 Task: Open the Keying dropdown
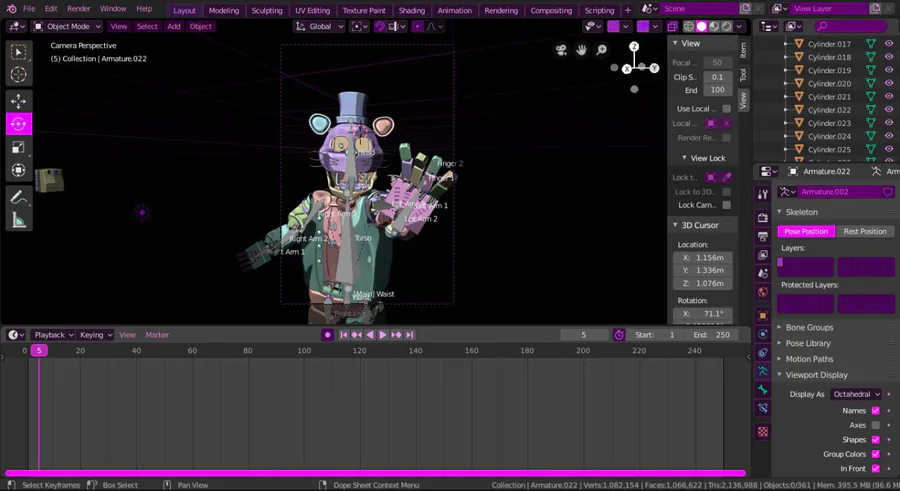point(95,335)
